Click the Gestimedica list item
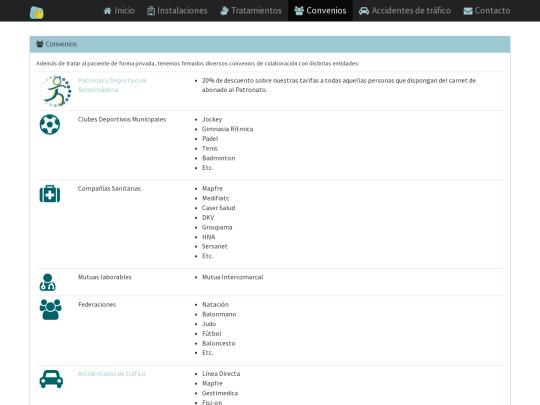Image resolution: width=540 pixels, height=405 pixels. pos(220,393)
